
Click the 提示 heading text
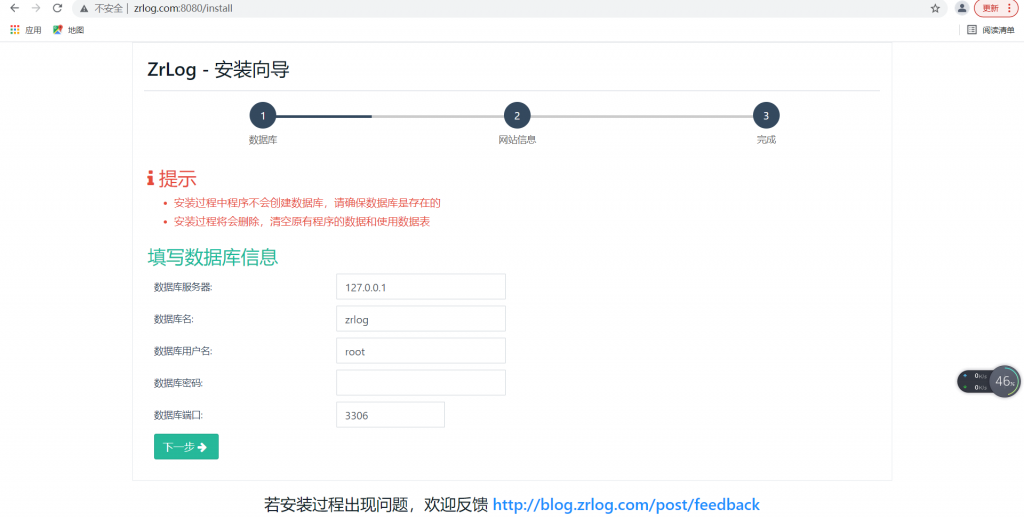(178, 178)
